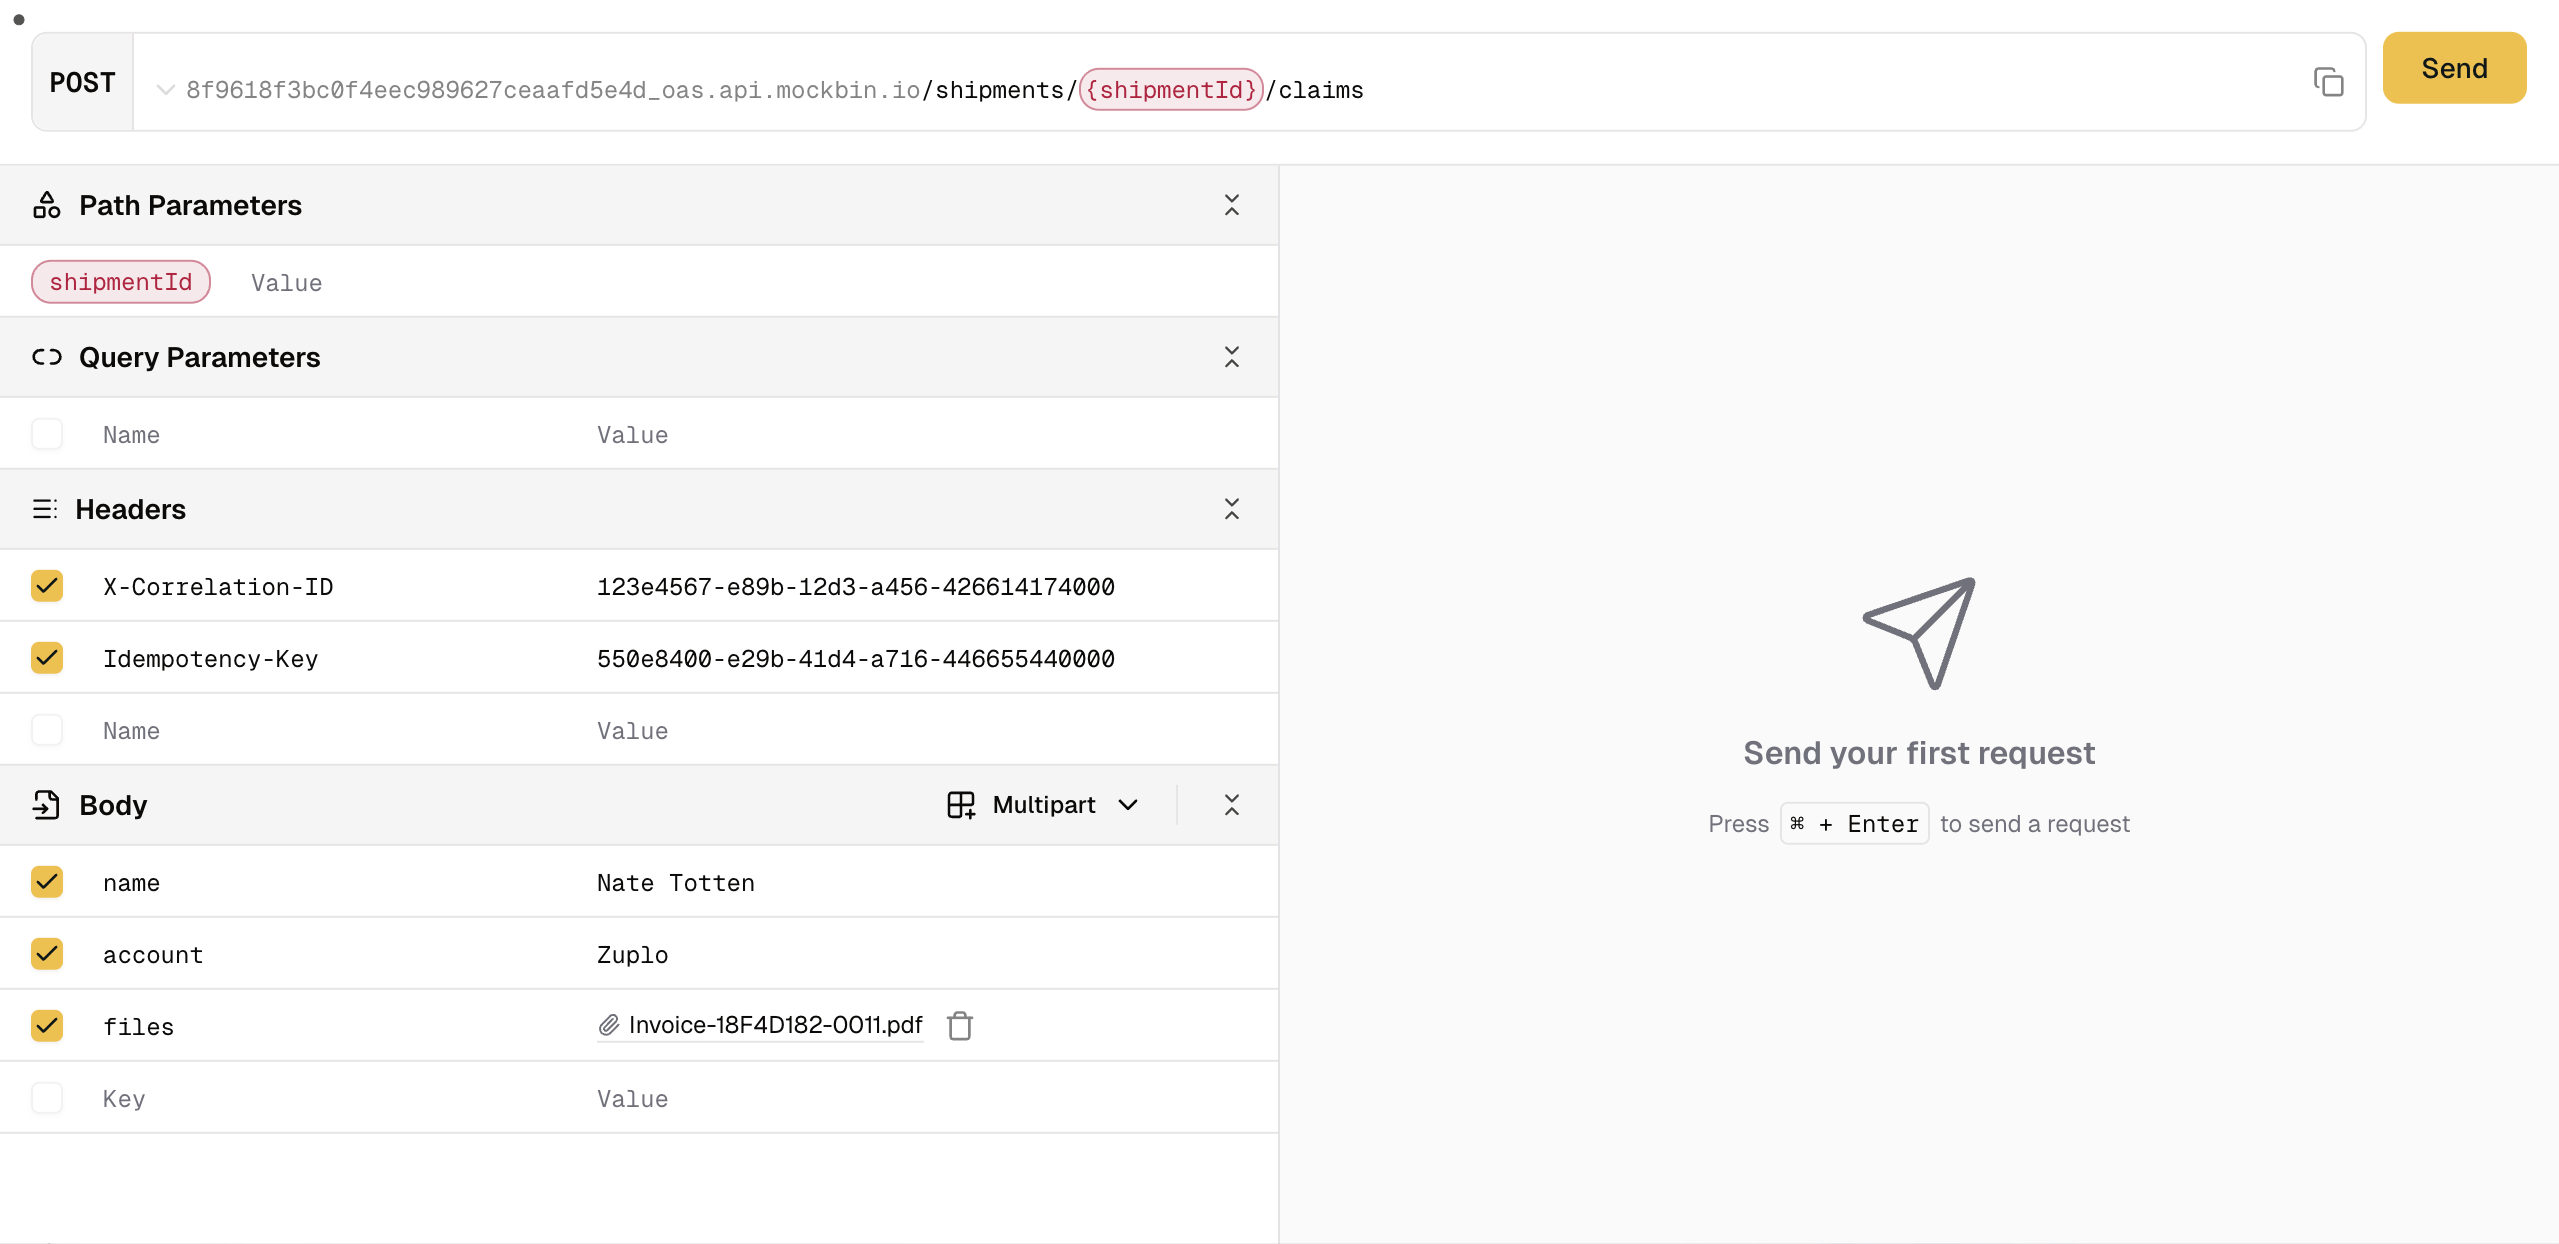Viewport: 2559px width, 1244px height.
Task: Uncheck the files body field
Action: (47, 1025)
